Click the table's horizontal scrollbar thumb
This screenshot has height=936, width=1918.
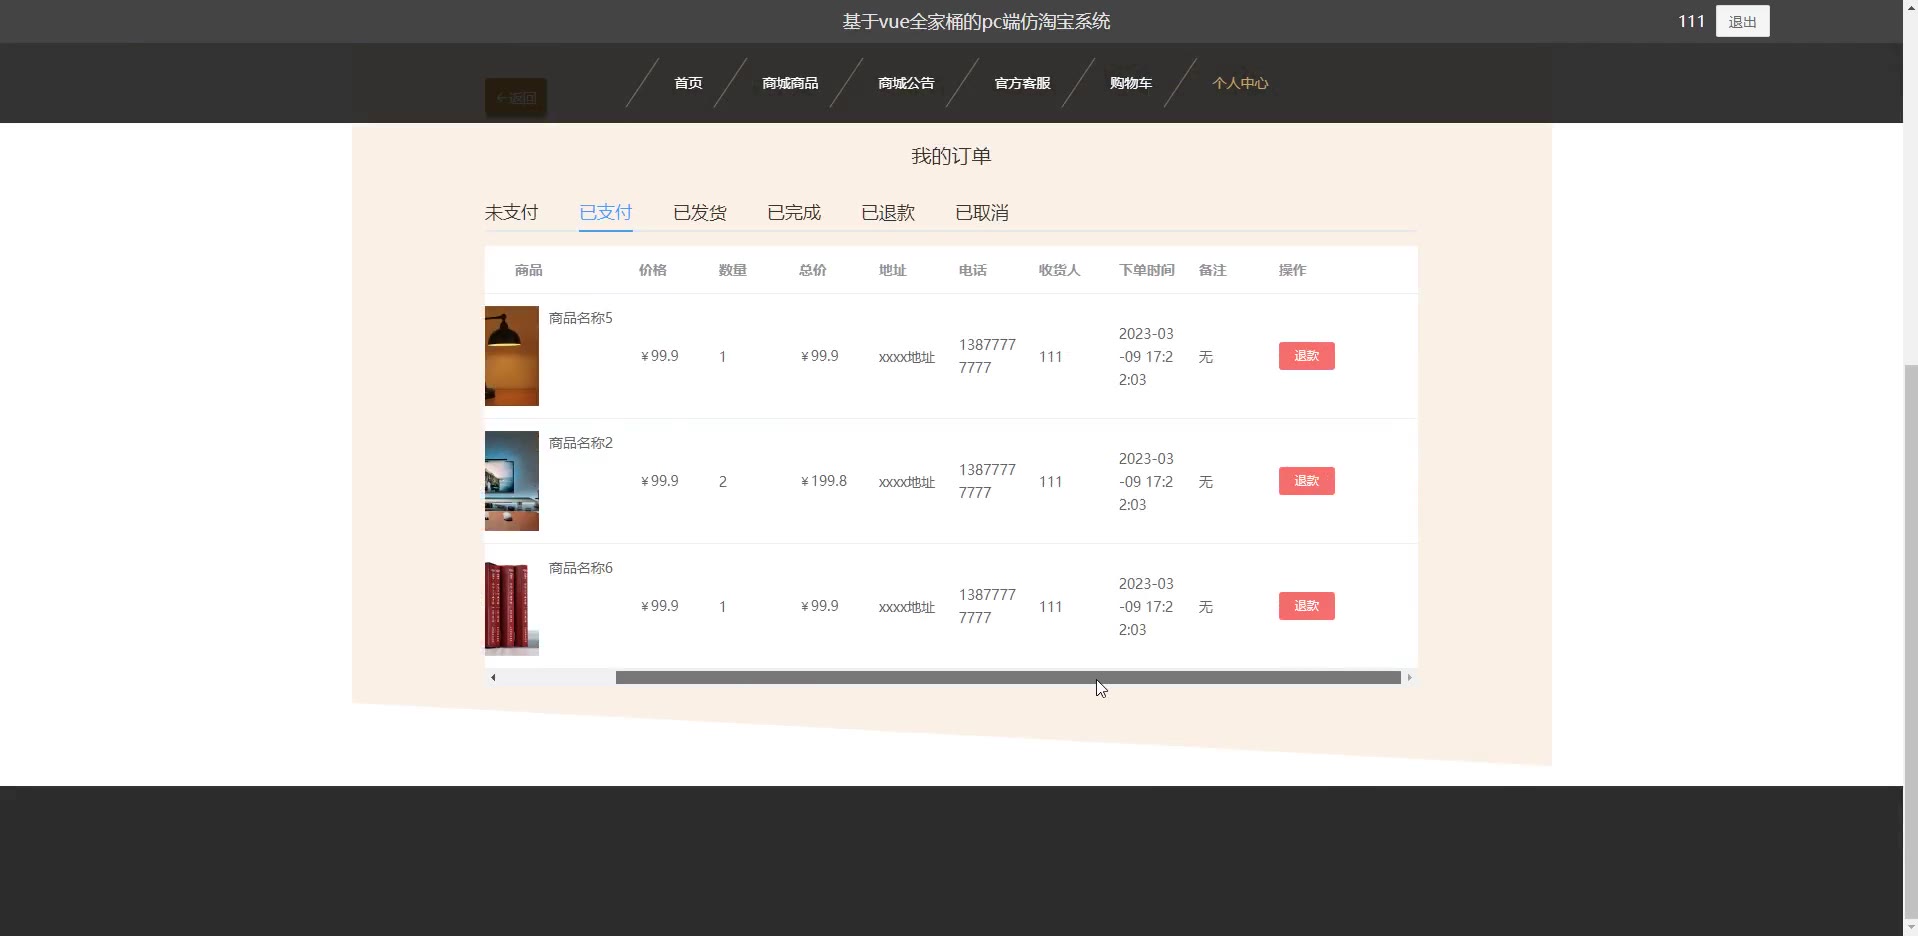point(1008,678)
